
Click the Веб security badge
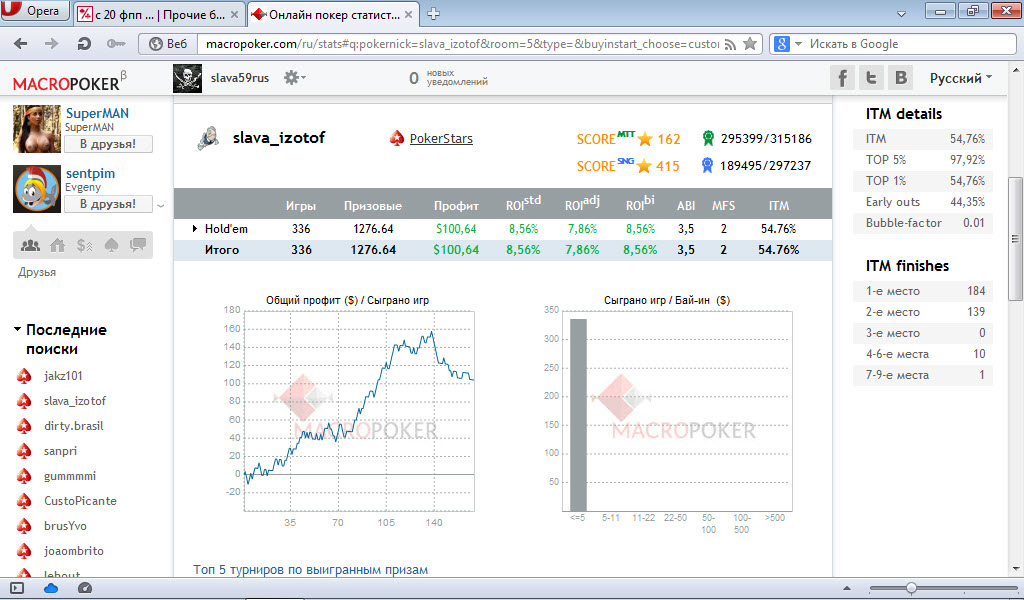click(168, 44)
